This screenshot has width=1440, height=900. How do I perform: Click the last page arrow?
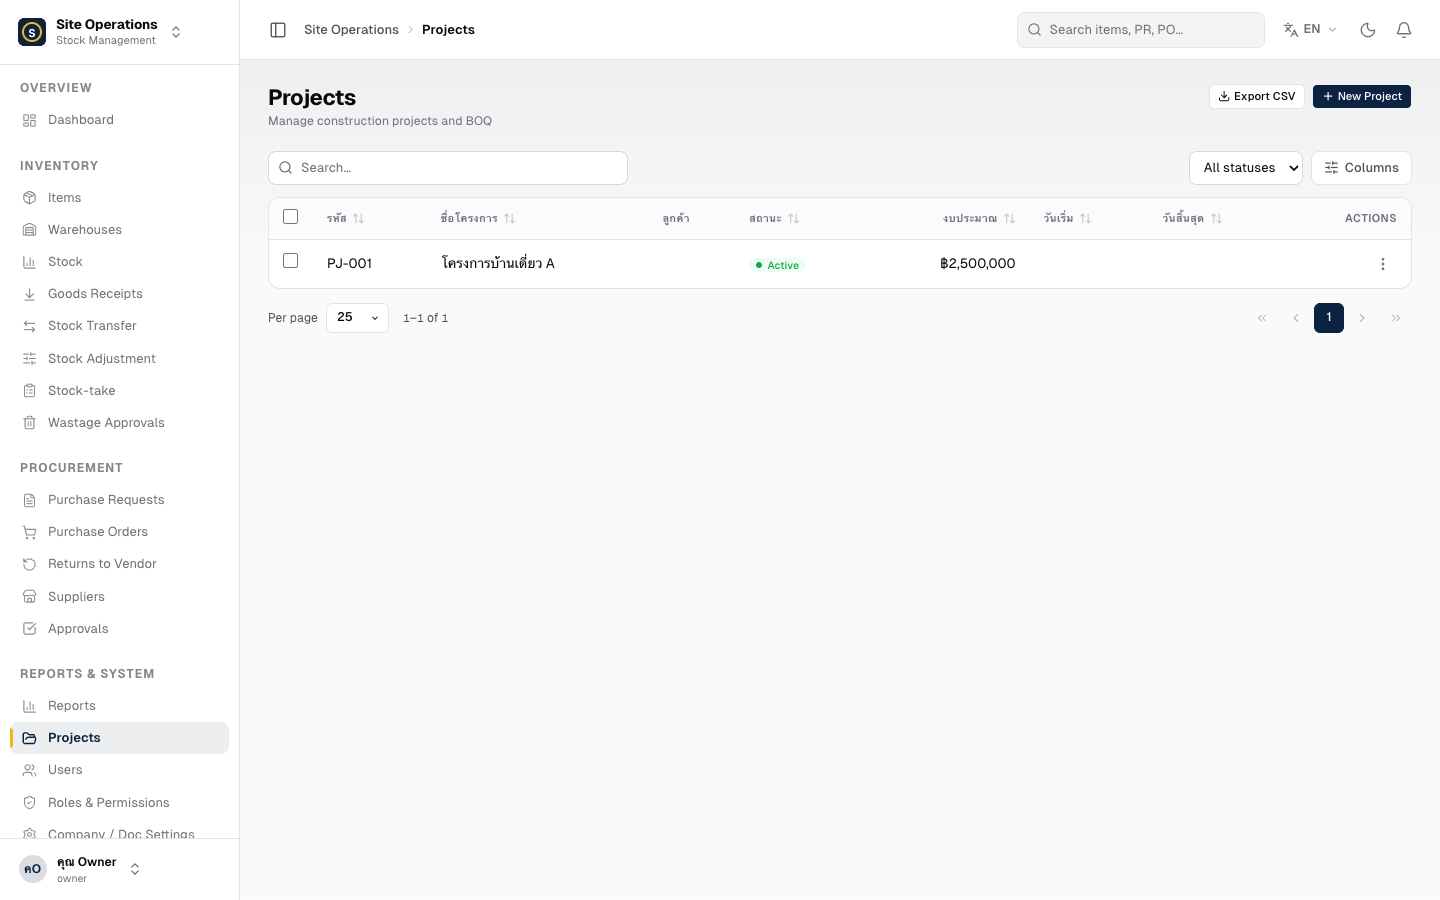1396,318
